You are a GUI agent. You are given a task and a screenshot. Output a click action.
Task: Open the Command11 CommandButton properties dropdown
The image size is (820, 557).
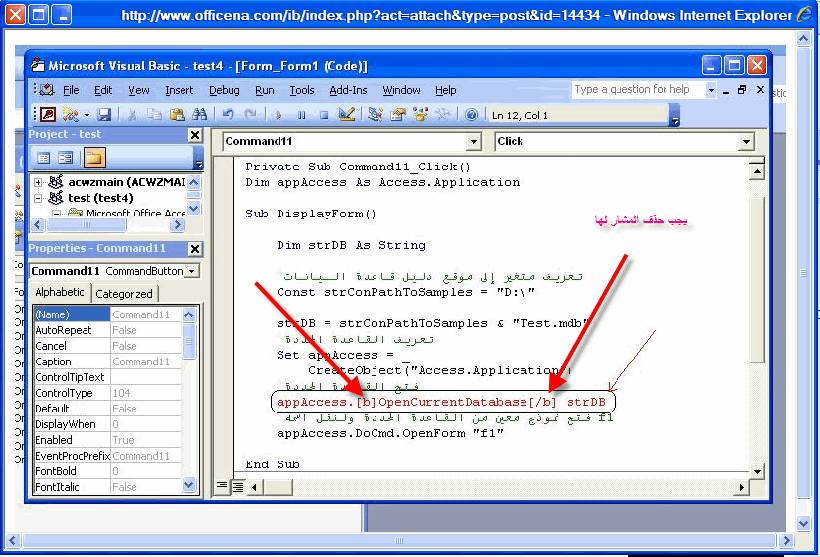coord(192,271)
